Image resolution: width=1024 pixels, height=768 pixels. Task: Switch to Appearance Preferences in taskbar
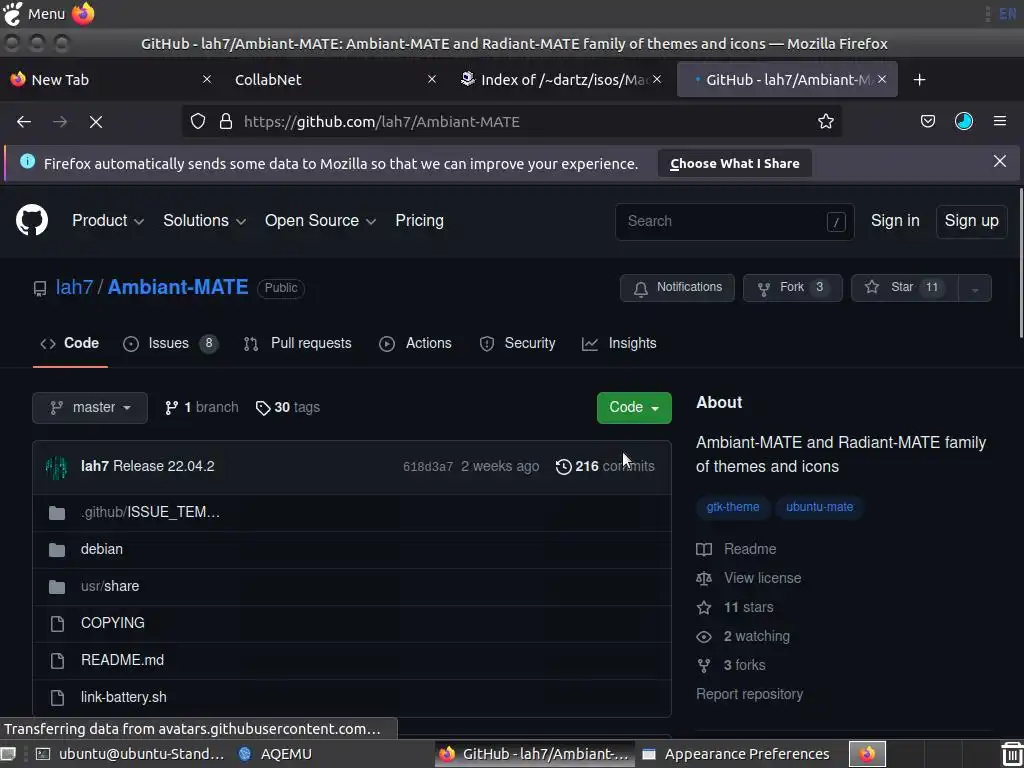pyautogui.click(x=737, y=754)
